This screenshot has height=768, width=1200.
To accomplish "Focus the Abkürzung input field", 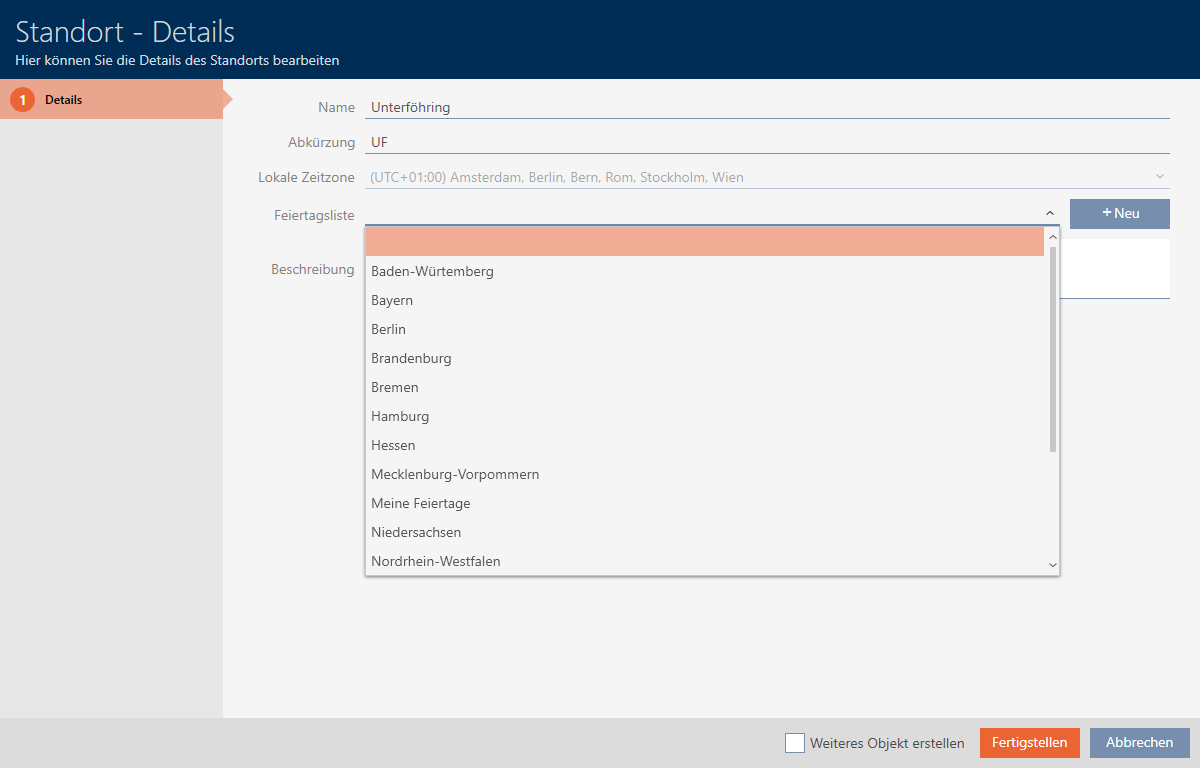I will coord(766,142).
